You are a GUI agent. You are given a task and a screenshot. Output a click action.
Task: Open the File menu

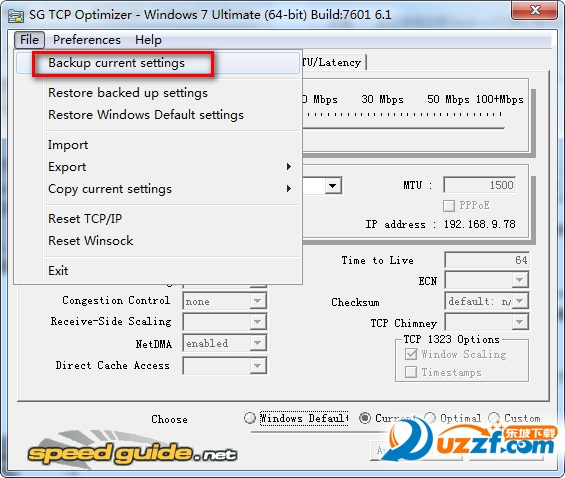(29, 40)
